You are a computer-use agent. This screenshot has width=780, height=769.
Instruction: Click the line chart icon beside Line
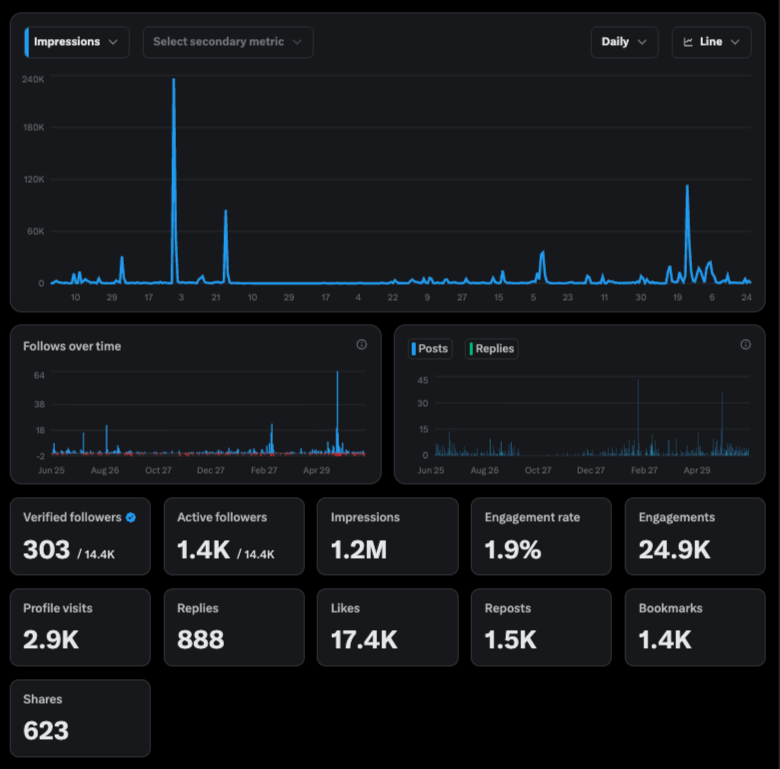pyautogui.click(x=688, y=42)
